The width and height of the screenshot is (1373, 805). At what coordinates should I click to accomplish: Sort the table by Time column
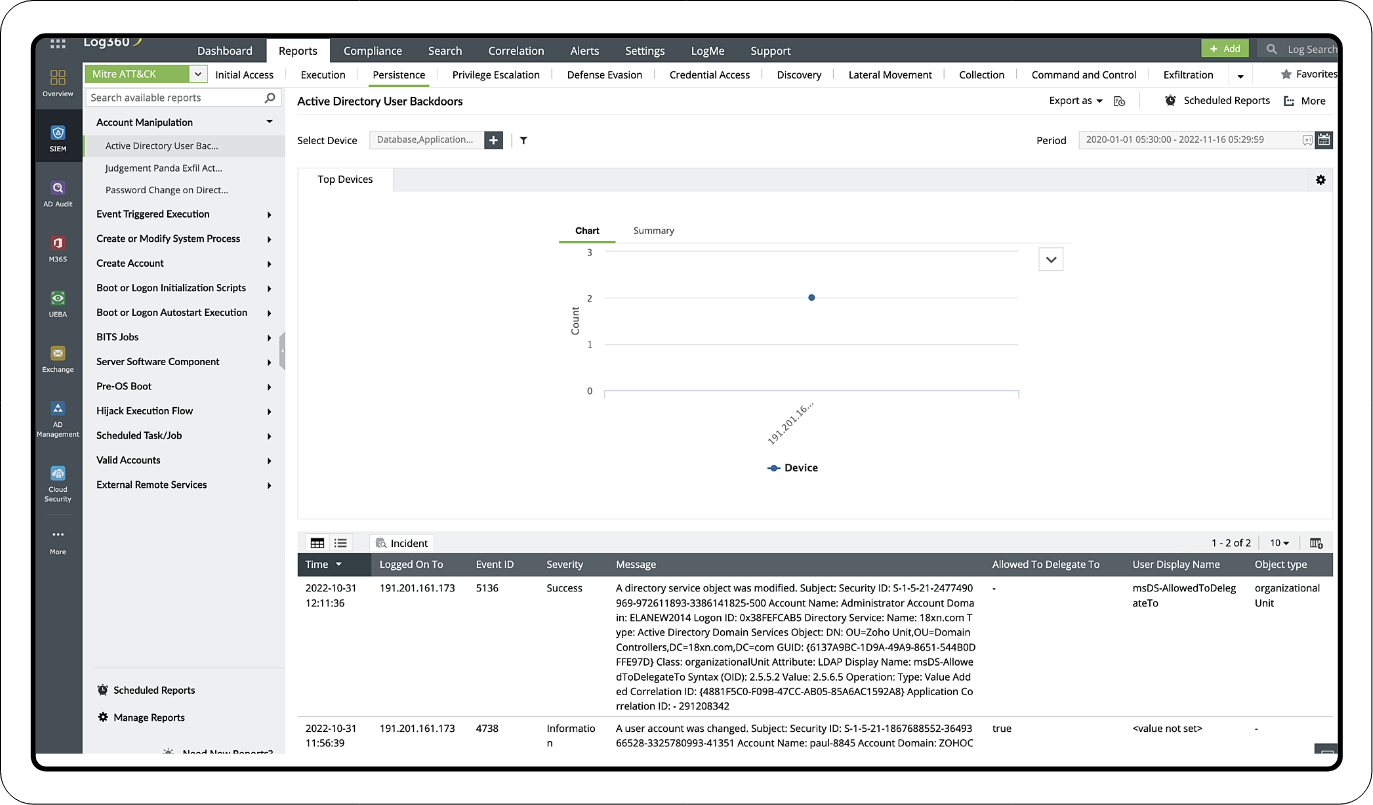324,565
